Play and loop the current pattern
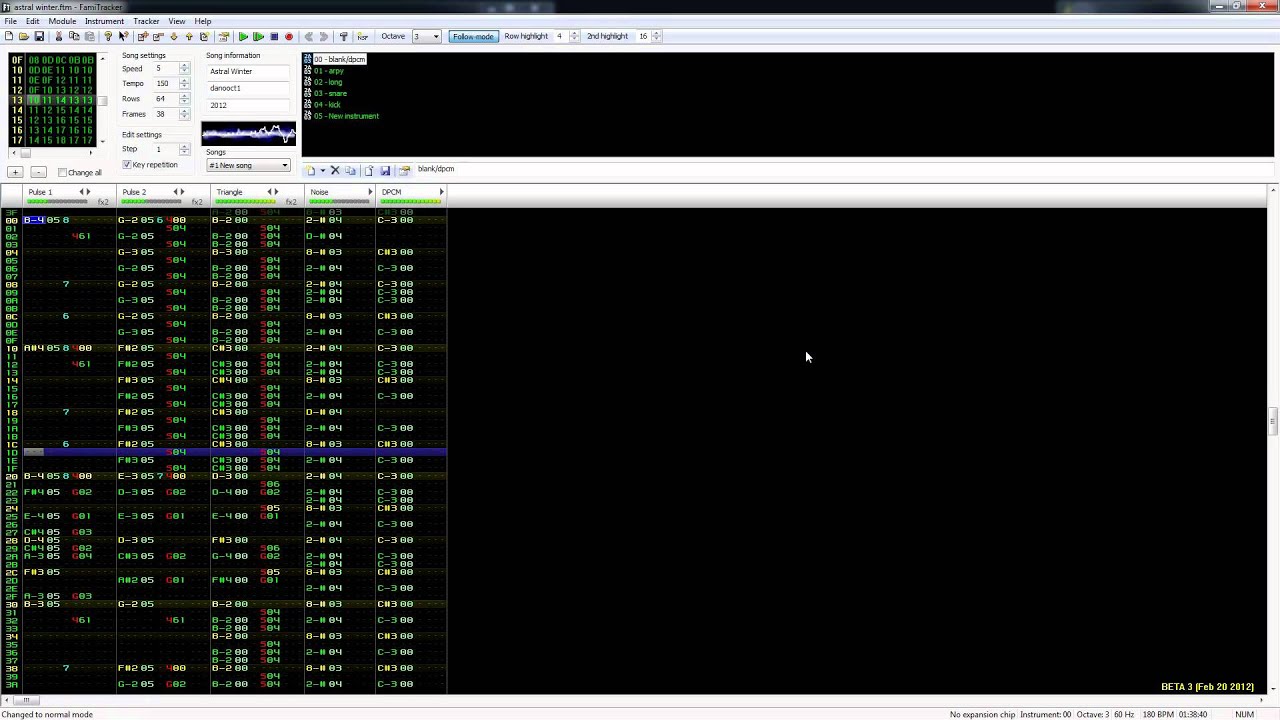The height and width of the screenshot is (720, 1280). pos(258,36)
